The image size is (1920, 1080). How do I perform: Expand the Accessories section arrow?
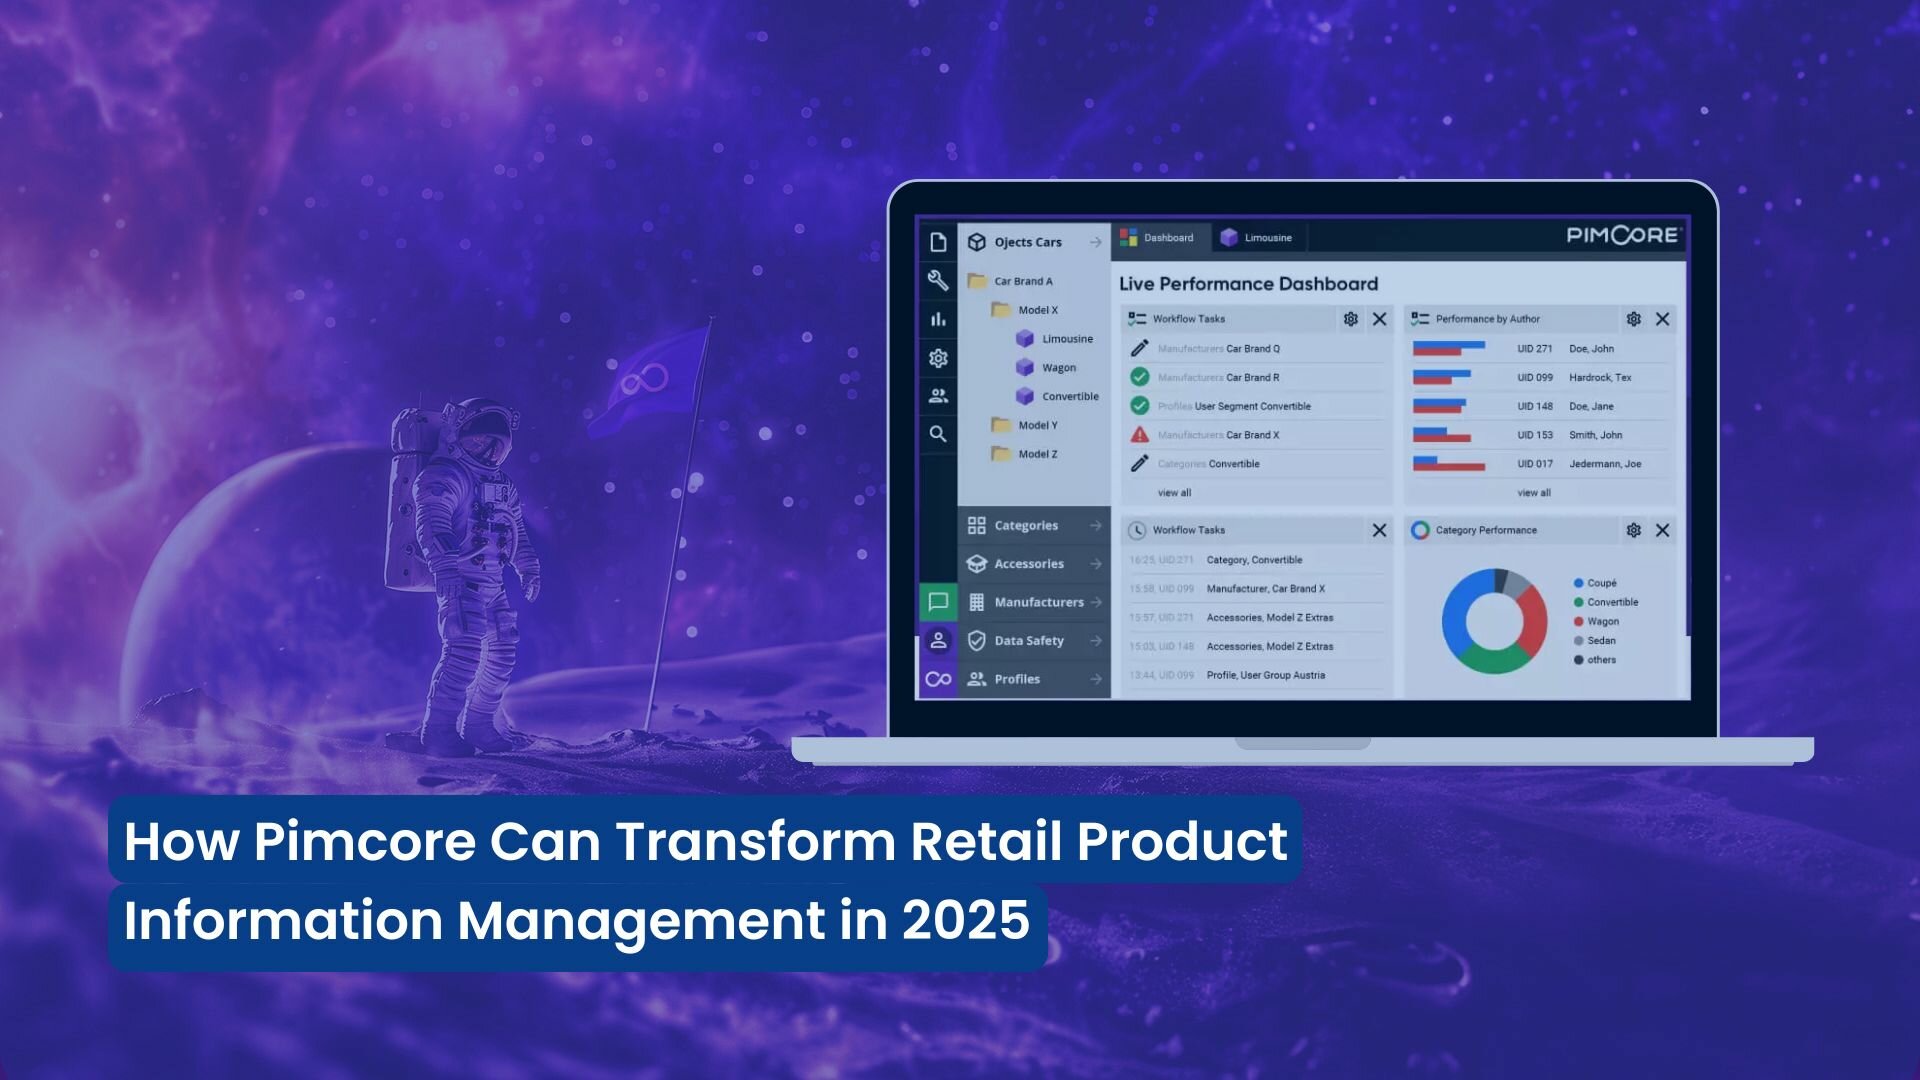1096,564
